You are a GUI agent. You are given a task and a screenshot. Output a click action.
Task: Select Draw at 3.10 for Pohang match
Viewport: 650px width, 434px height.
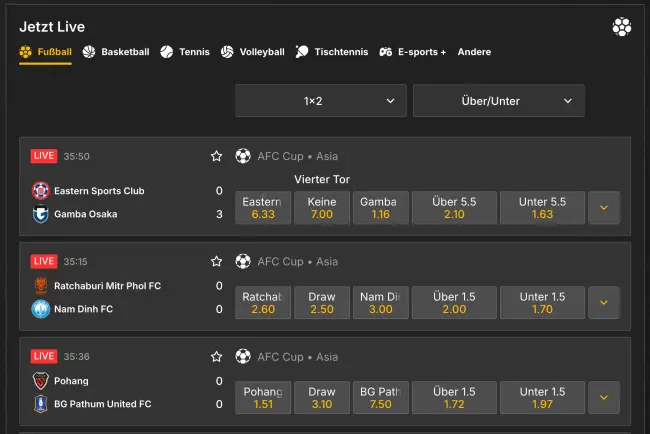[x=321, y=398]
